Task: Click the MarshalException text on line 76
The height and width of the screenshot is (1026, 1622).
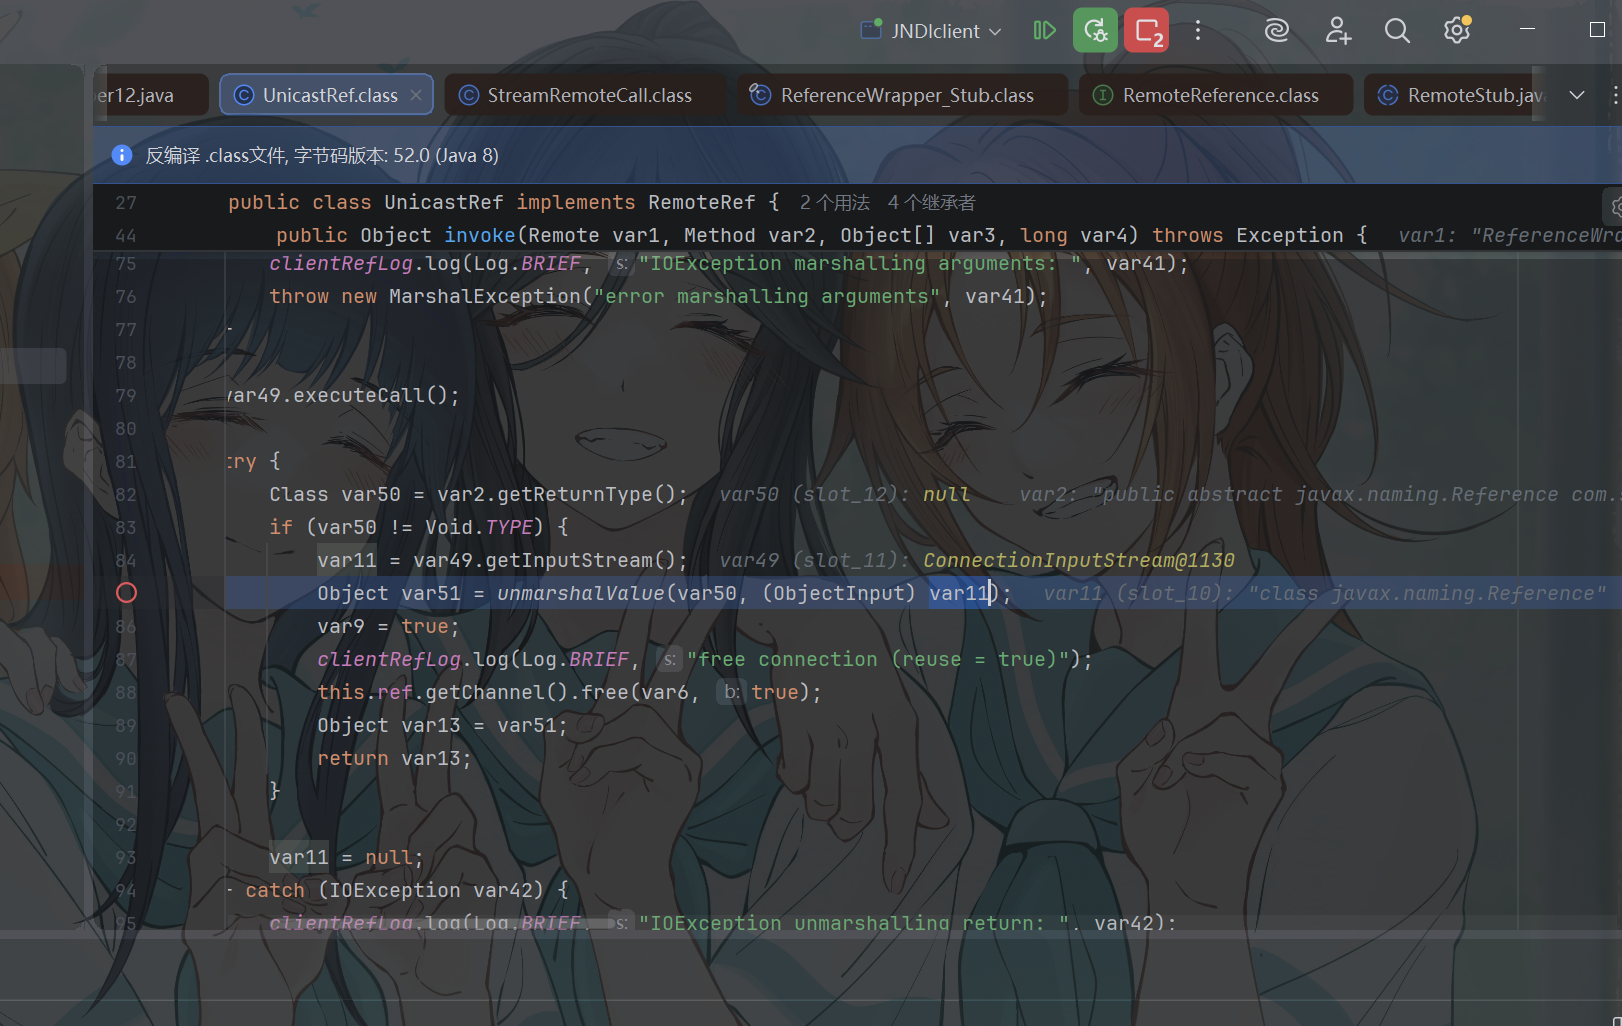Action: click(486, 296)
